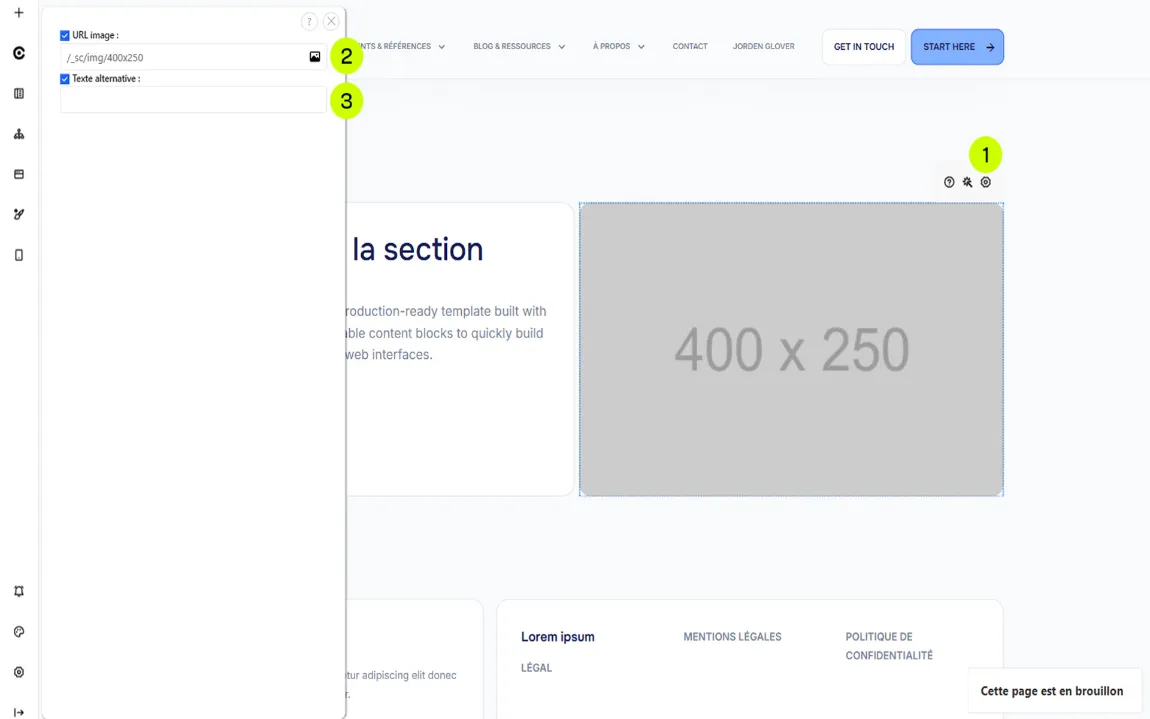Click the logout arrow icon in sidebar
The height and width of the screenshot is (719, 1150).
(x=19, y=712)
